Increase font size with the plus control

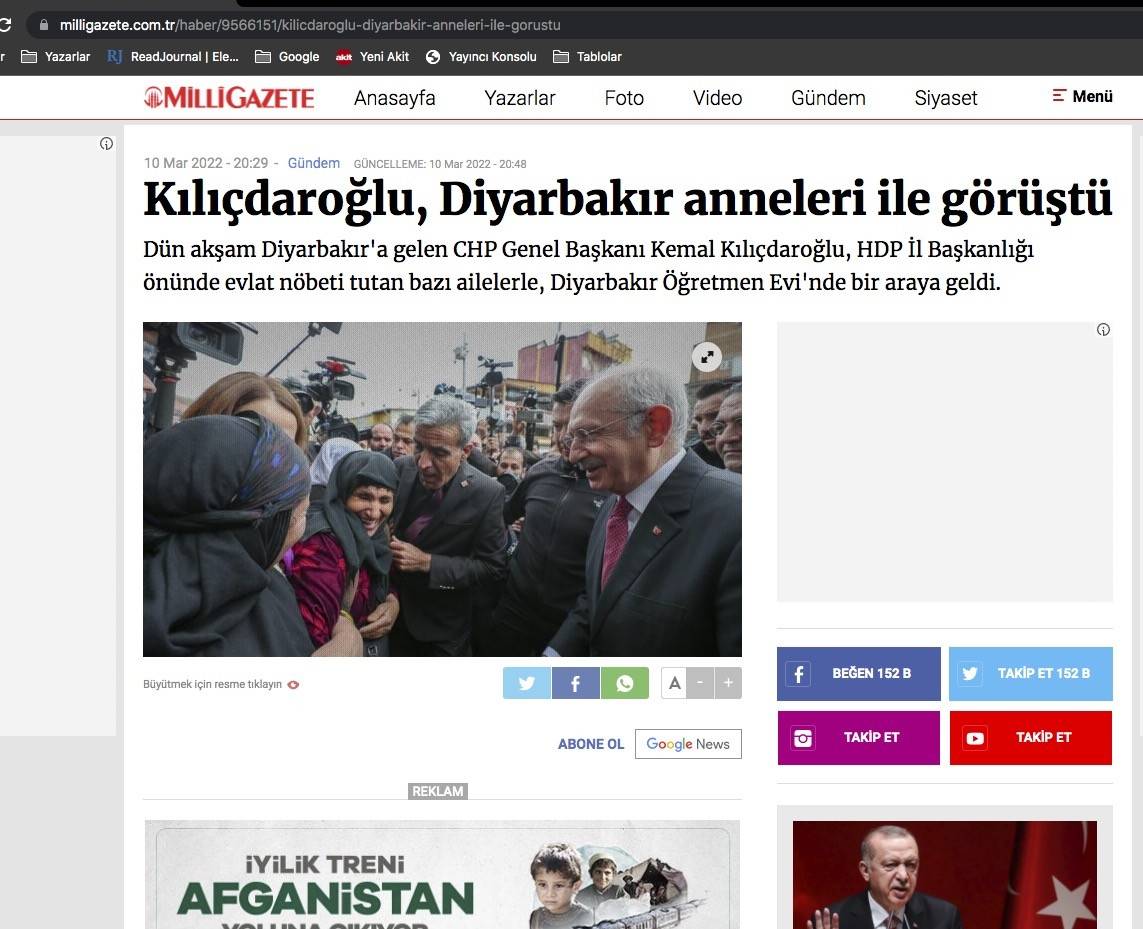728,683
